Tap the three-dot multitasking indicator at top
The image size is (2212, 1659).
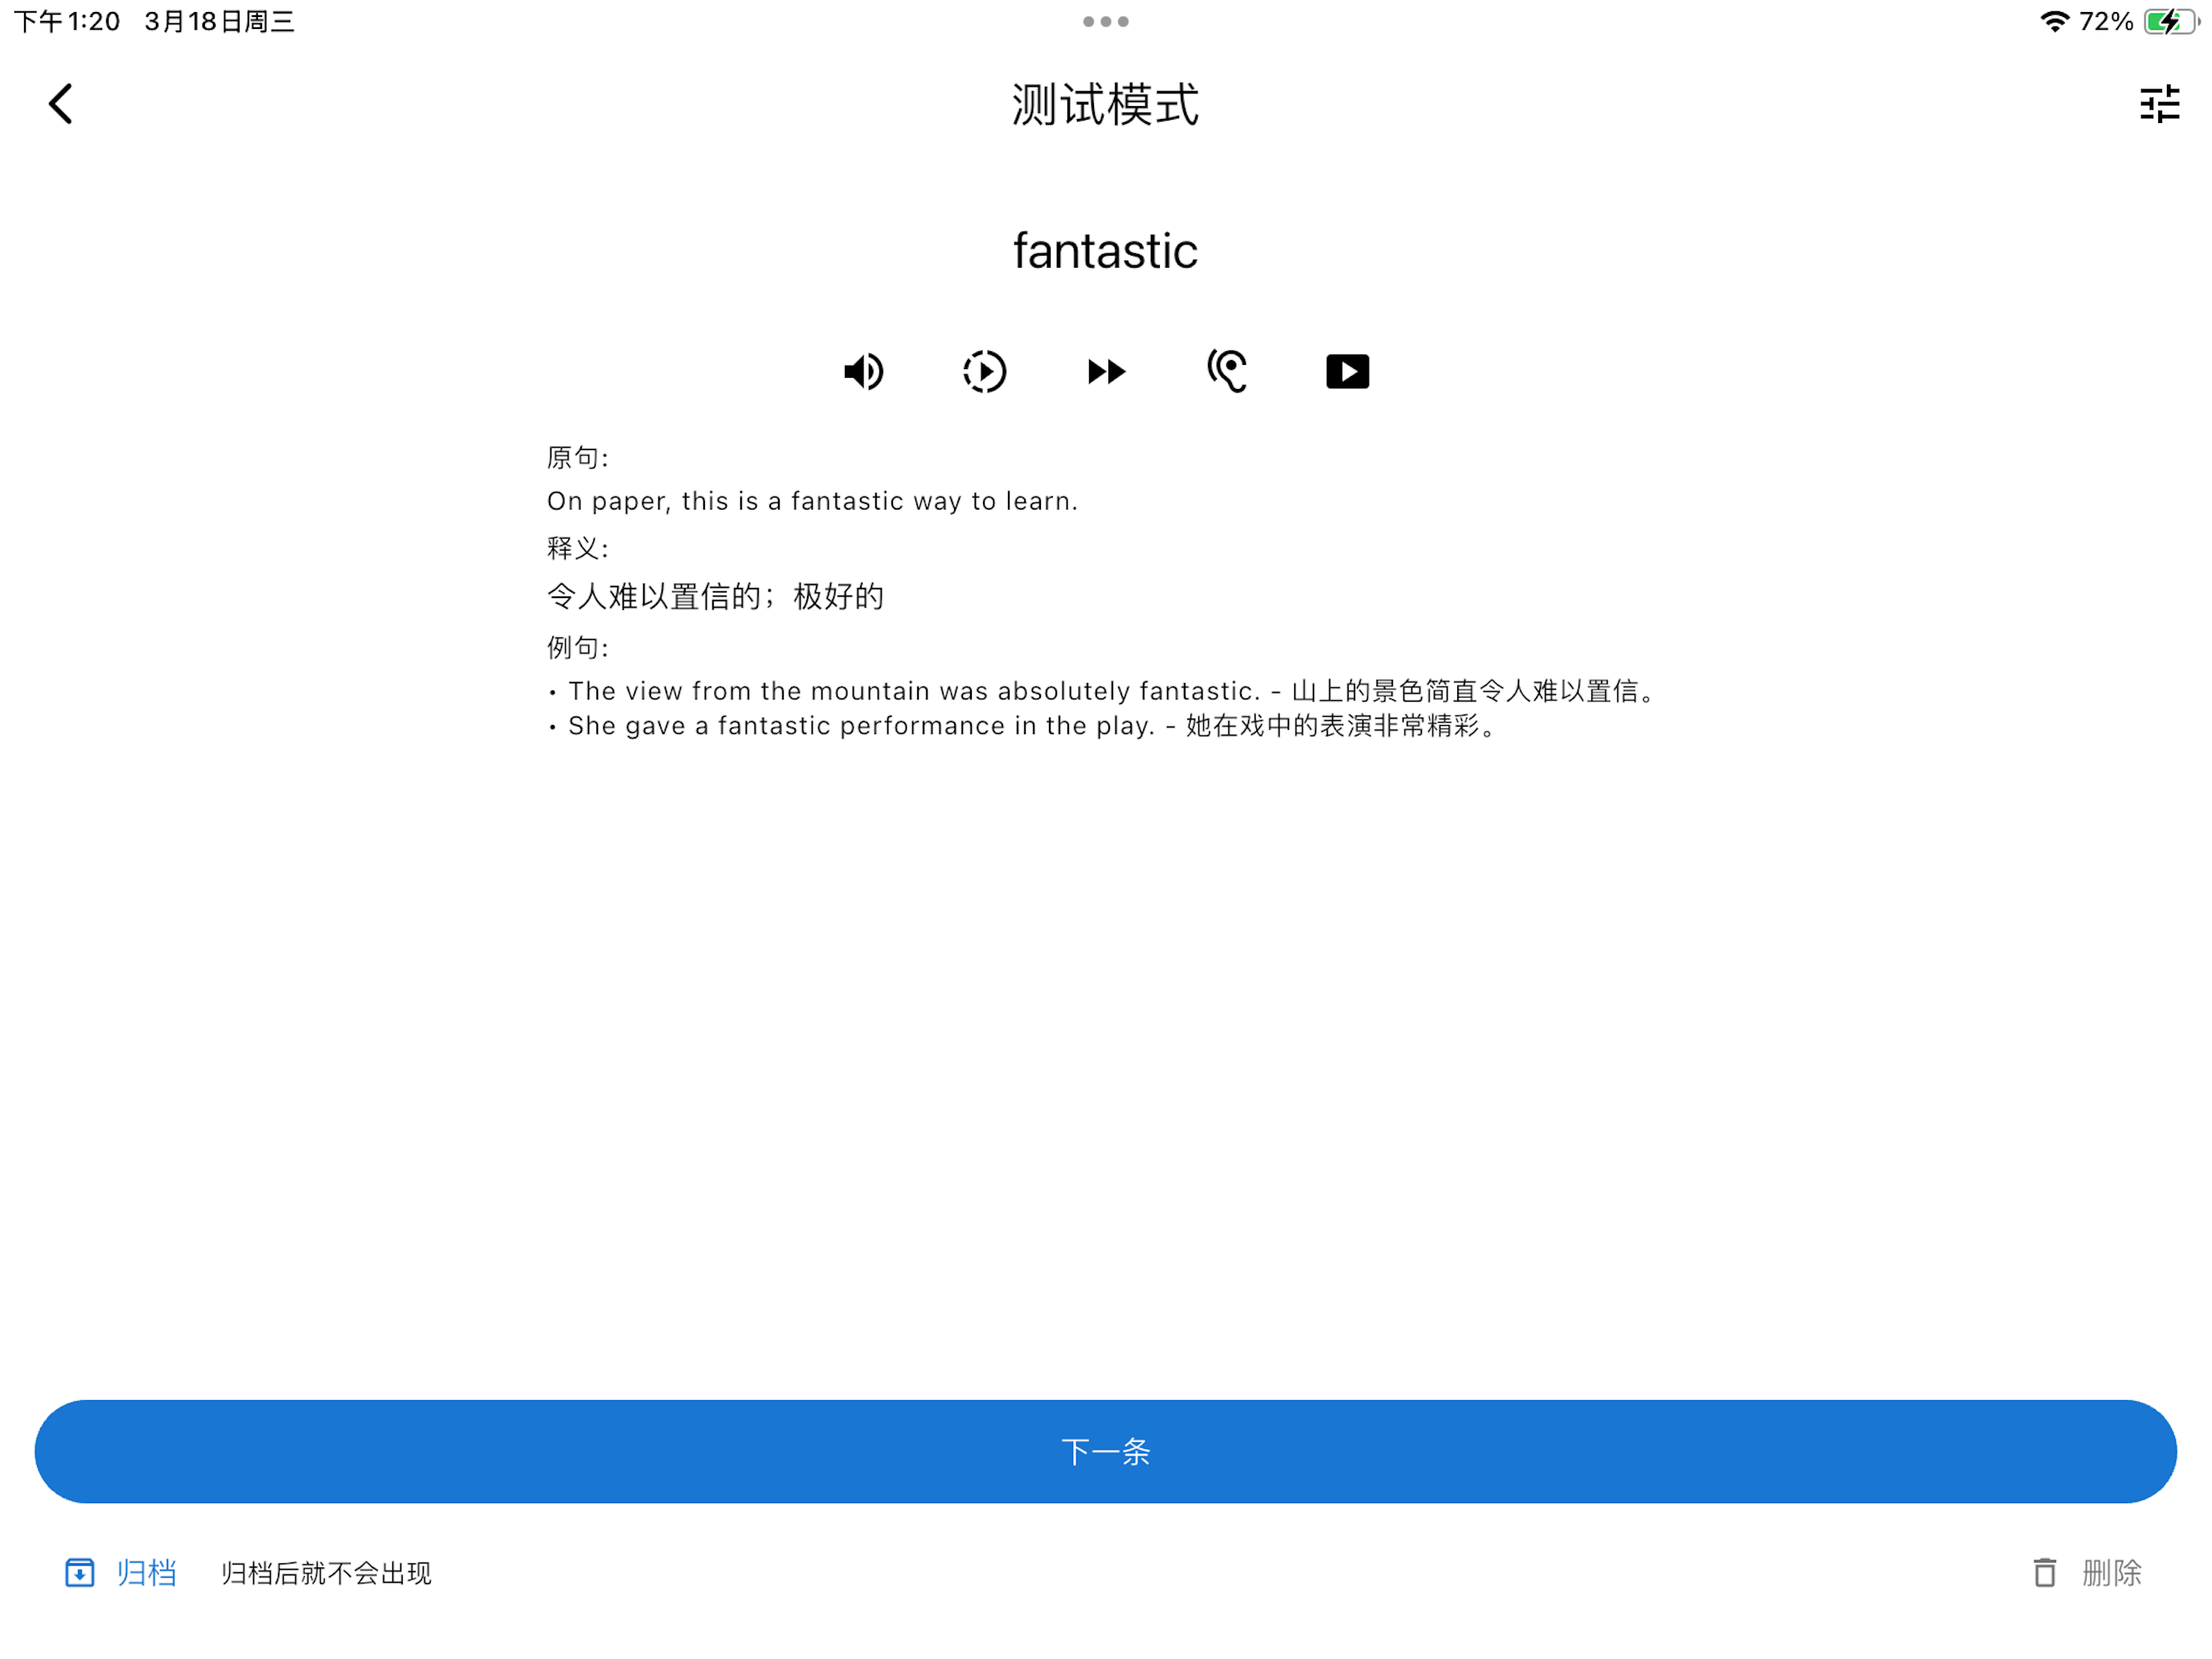[1105, 21]
